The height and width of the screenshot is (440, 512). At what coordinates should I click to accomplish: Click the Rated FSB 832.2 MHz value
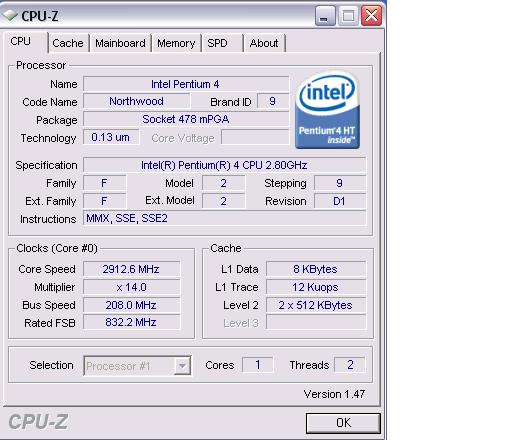(x=131, y=322)
